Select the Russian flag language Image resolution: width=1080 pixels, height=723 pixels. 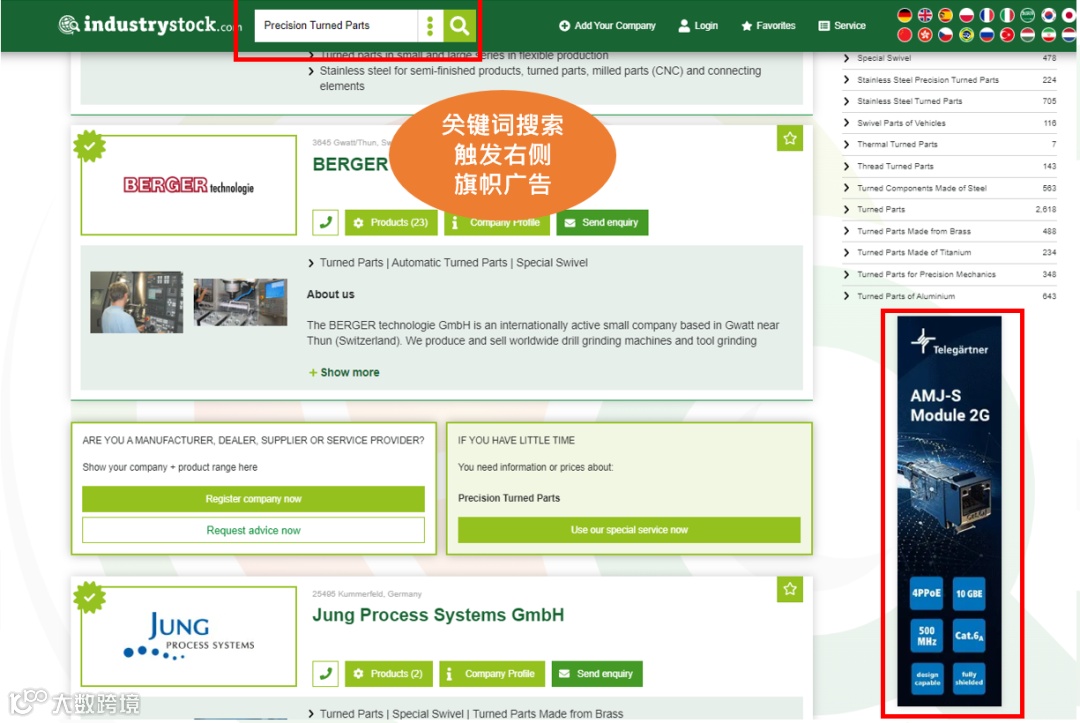coord(986,34)
